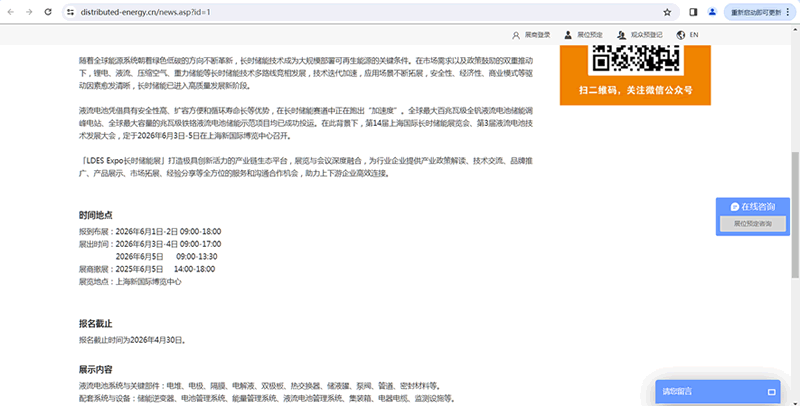Click 展位预定咨询 button

click(x=752, y=223)
